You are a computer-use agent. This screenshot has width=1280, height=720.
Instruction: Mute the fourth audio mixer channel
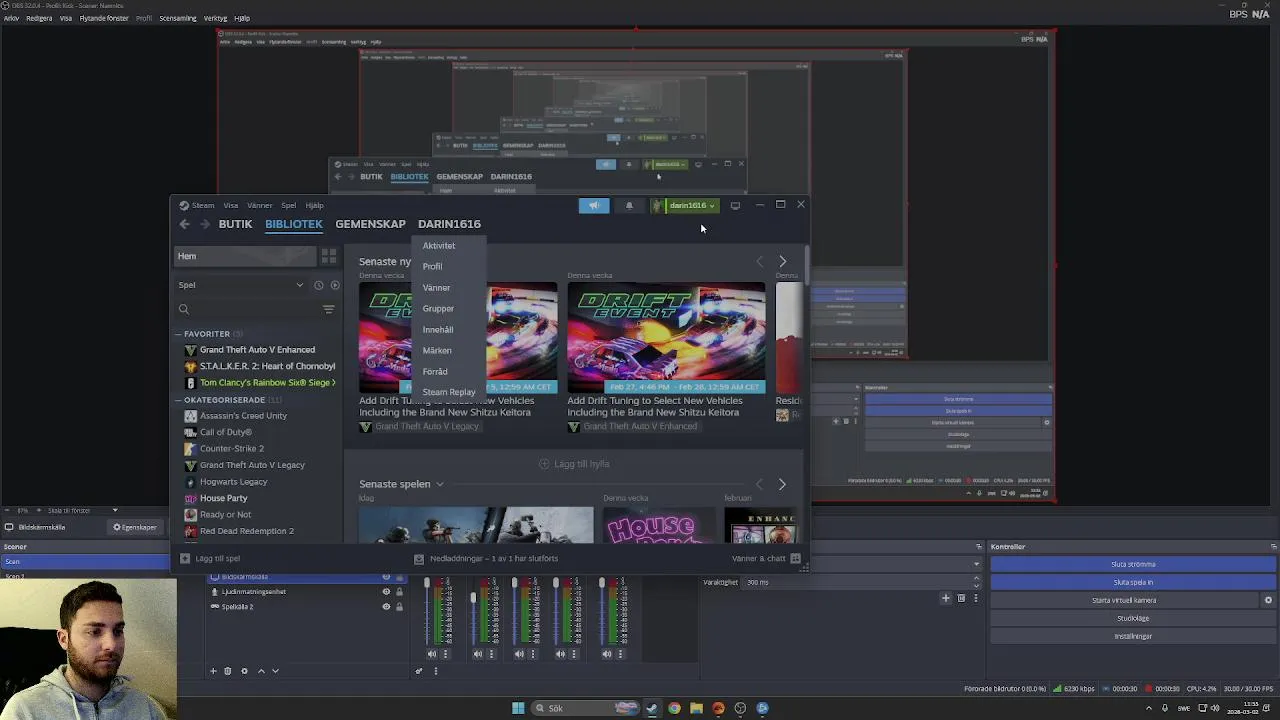tap(560, 654)
